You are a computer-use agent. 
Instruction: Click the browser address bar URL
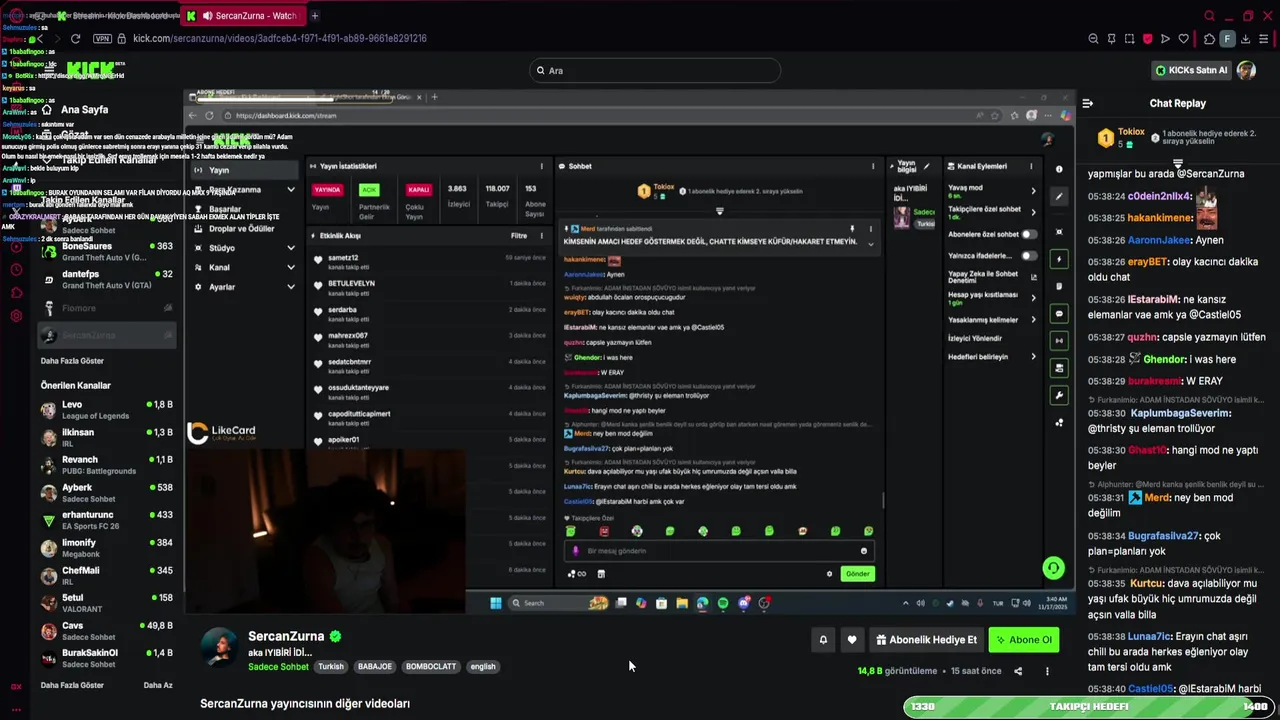click(280, 38)
